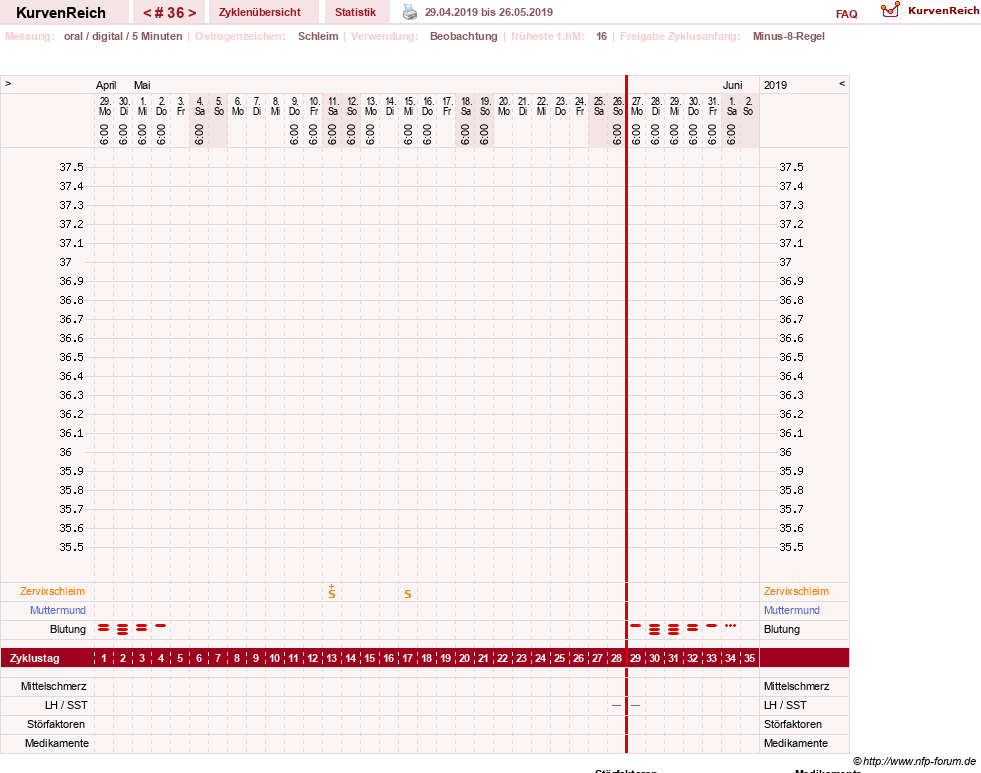Click the negative LH test mark on day 29

[636, 705]
